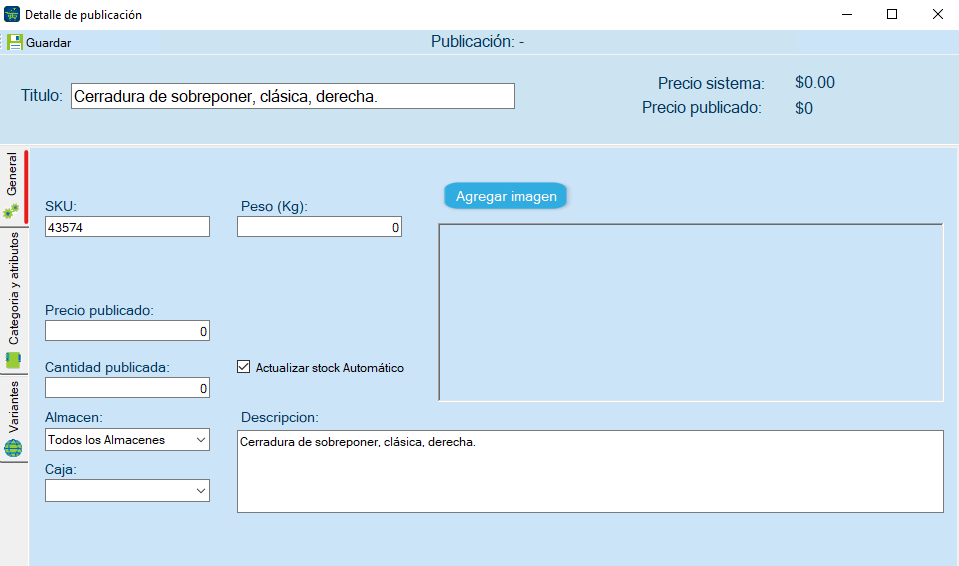
Task: Click the Caja label
Action: tap(61, 469)
